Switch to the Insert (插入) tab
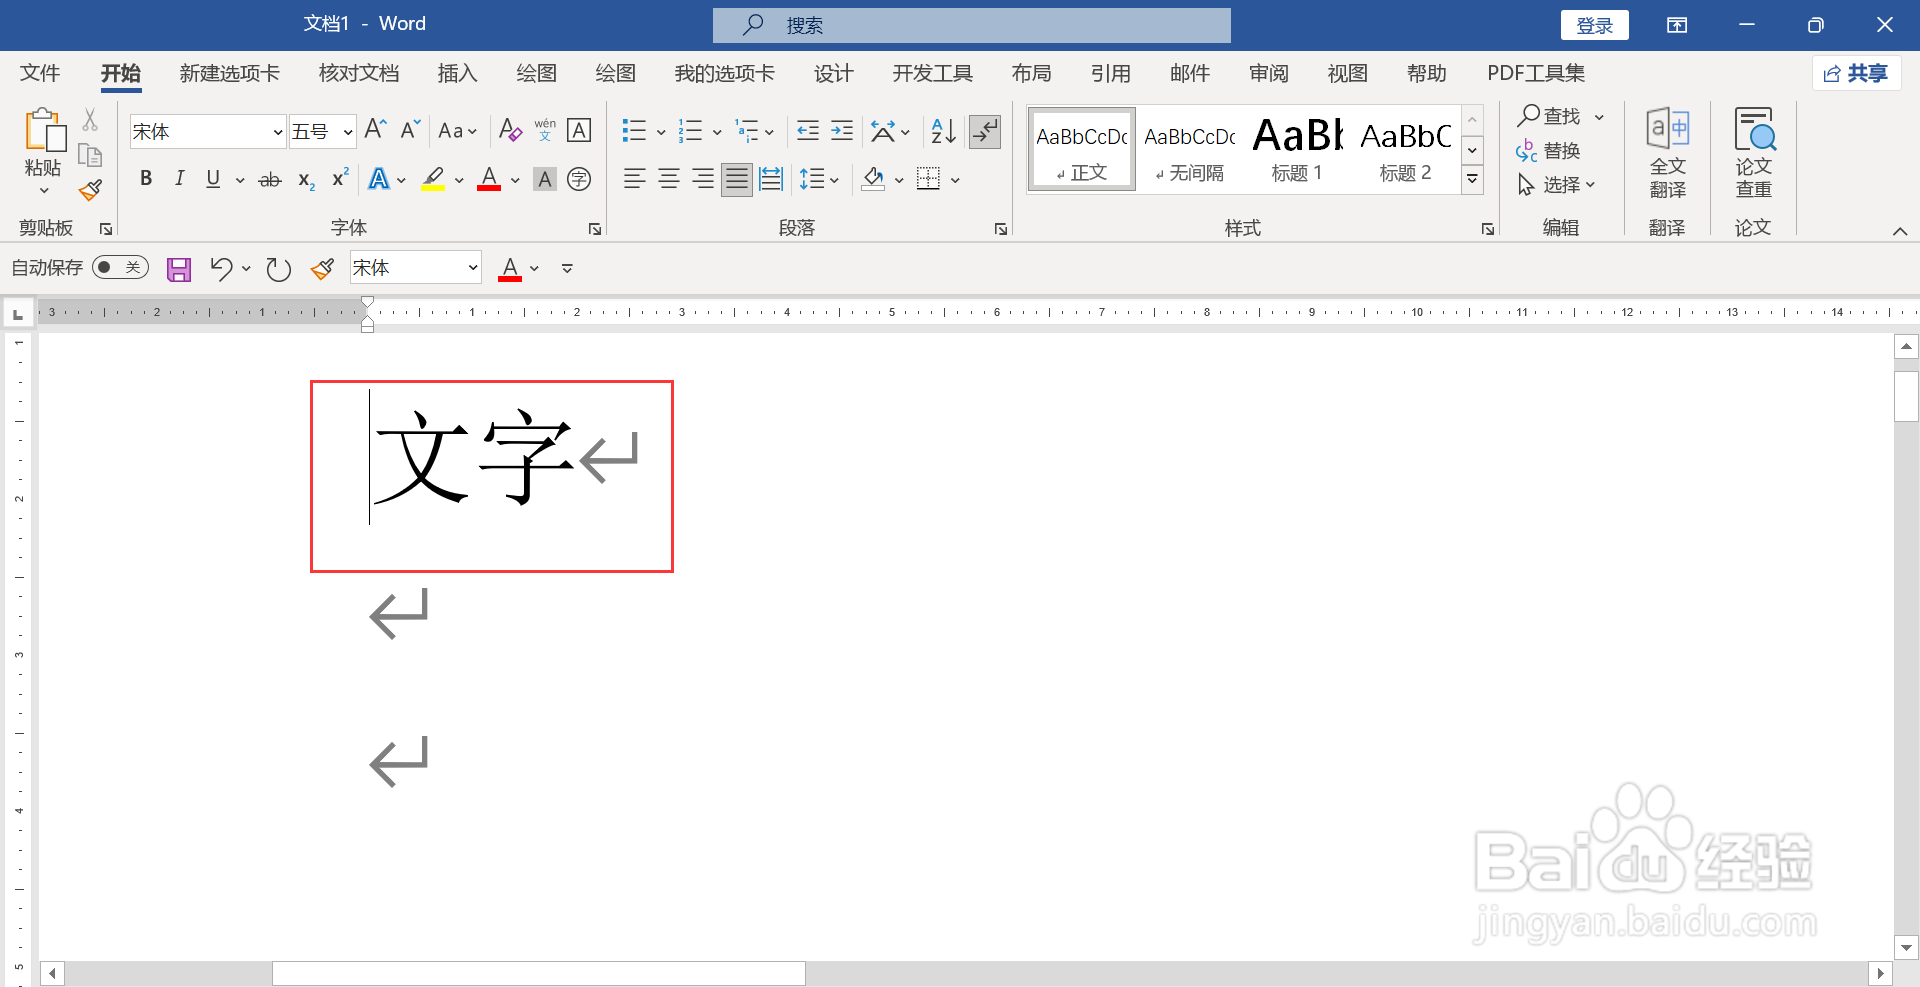Screen dimensions: 1920x987 [457, 73]
